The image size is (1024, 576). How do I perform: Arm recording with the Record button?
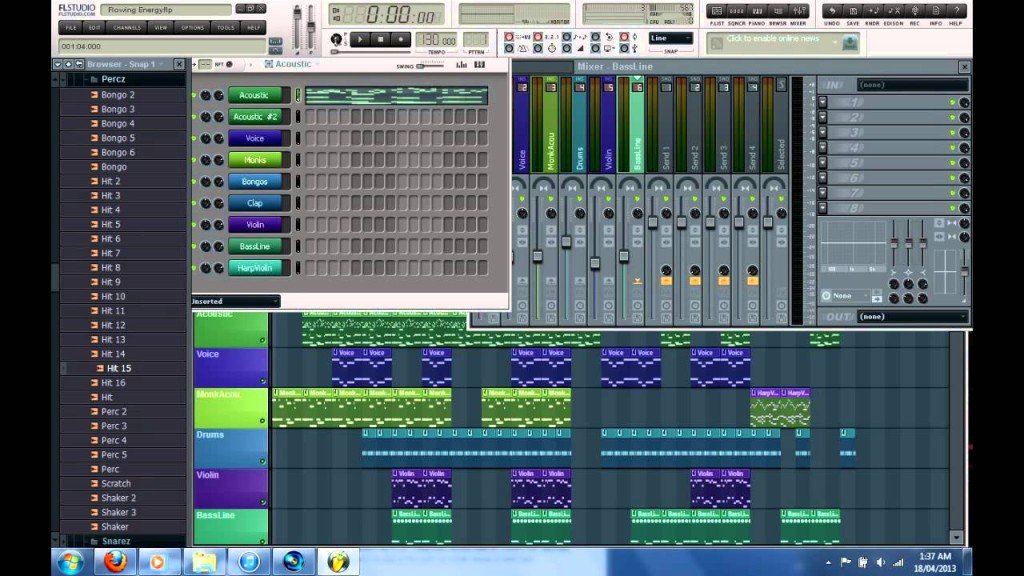(x=401, y=40)
